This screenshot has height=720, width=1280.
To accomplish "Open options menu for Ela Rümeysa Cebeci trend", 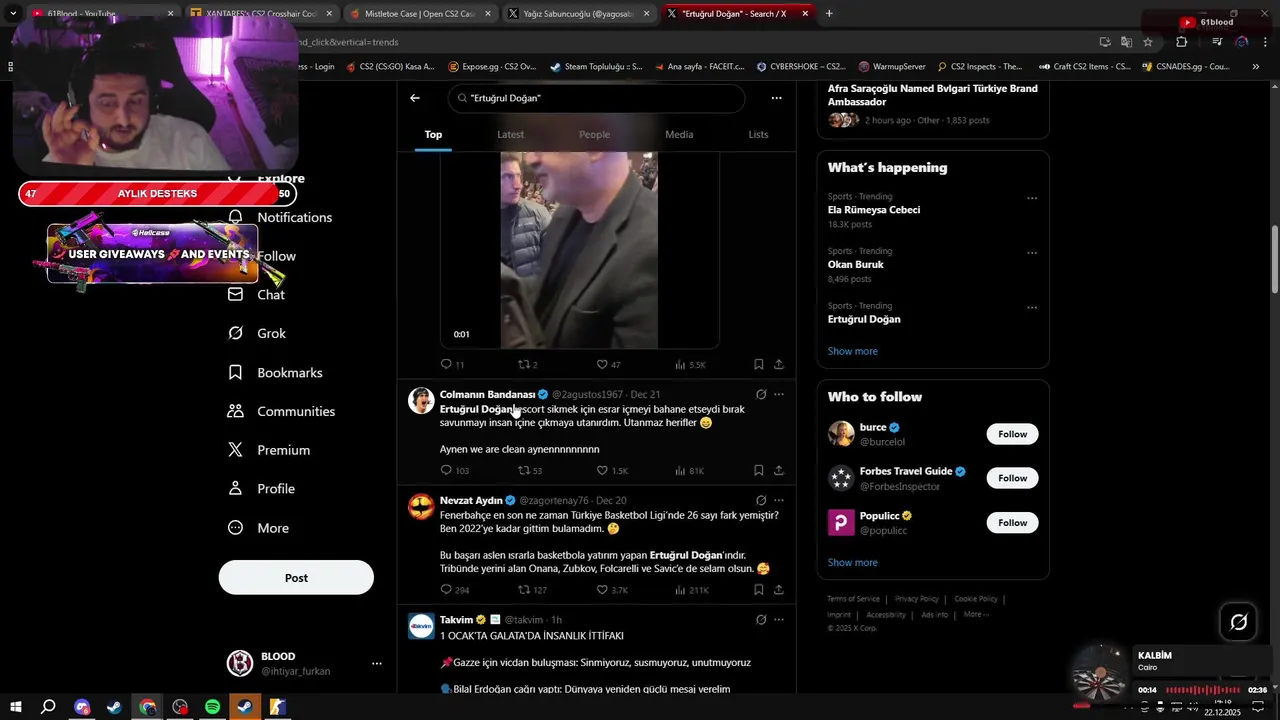I will pyautogui.click(x=1032, y=198).
